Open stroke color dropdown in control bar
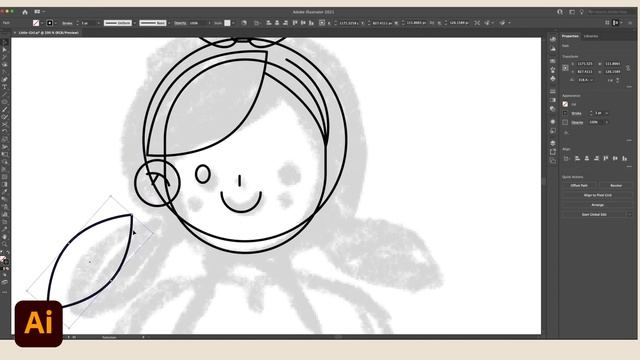Viewport: 640px width, 360px height. [56, 23]
